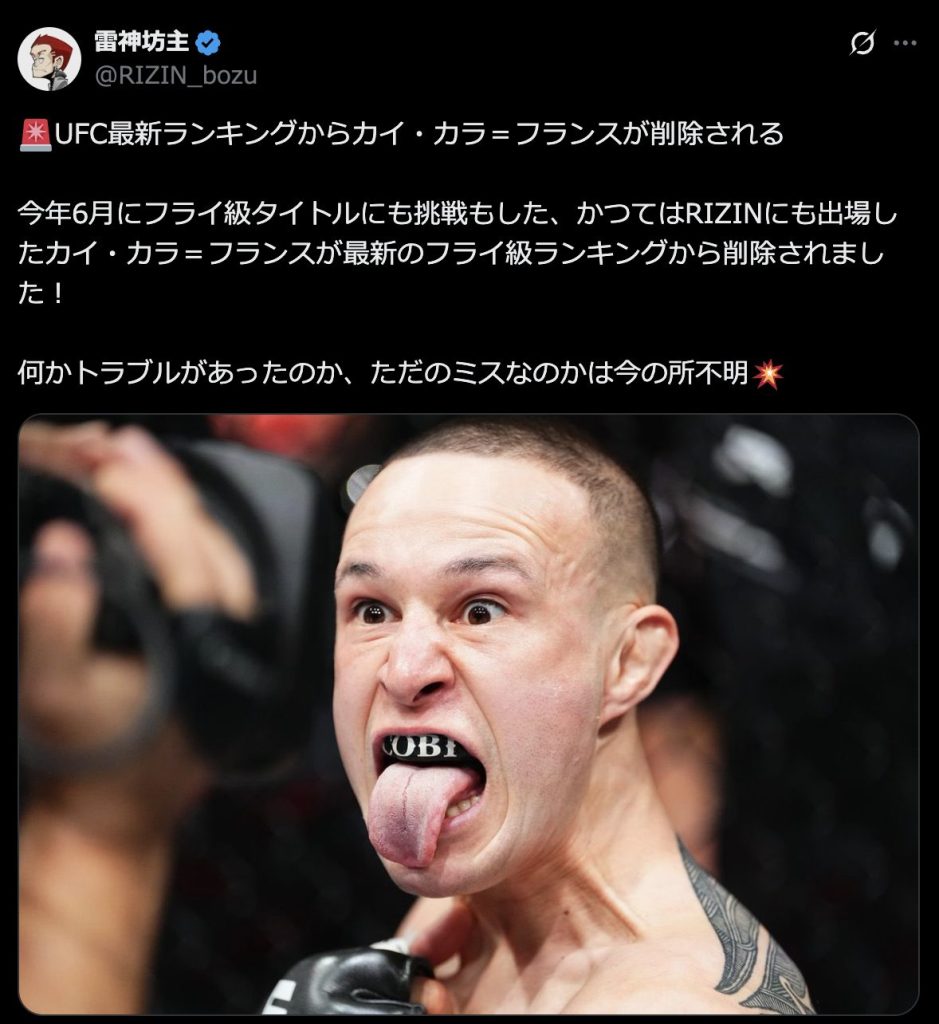
Task: Click the fighter's outstretched tongue in photo
Action: [409, 813]
